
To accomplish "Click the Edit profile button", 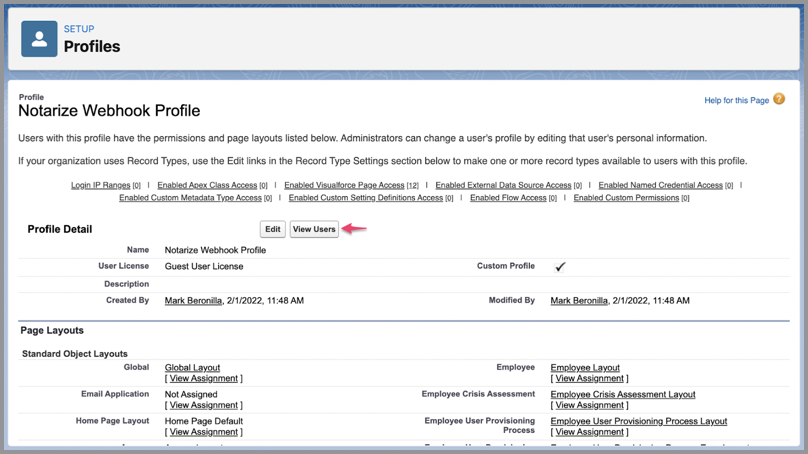I will pos(272,229).
